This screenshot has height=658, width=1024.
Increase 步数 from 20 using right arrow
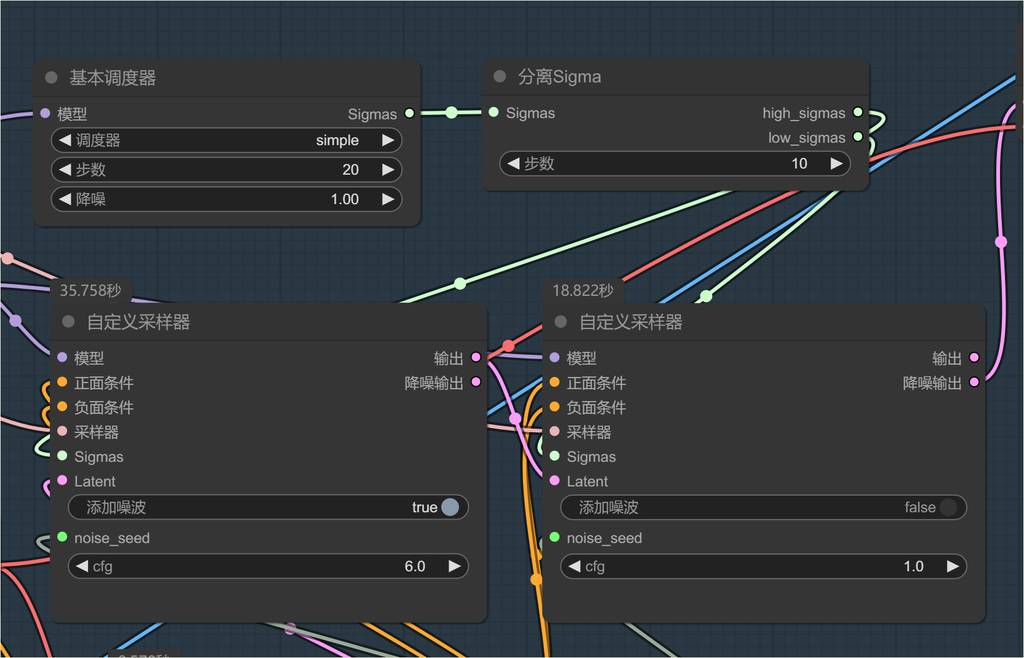(388, 170)
